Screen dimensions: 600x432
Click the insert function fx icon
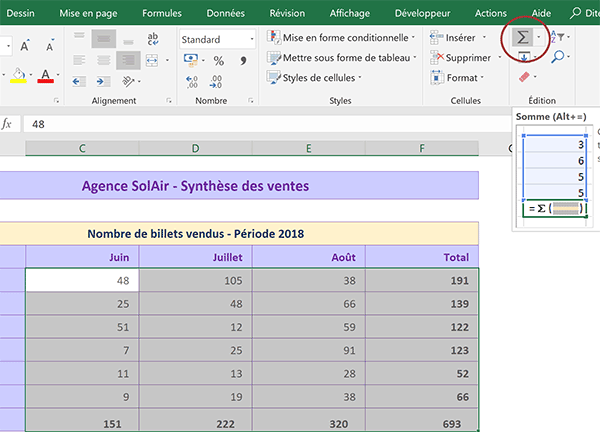tap(7, 124)
